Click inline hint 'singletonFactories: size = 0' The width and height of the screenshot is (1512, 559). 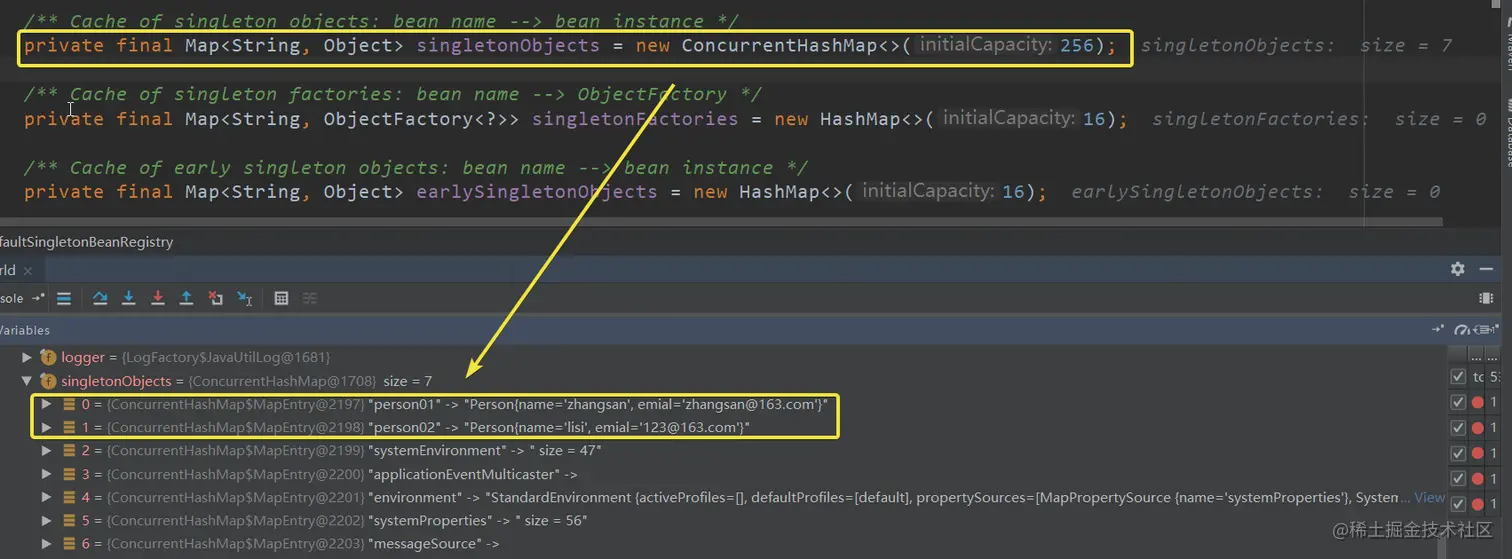[x=1319, y=118]
